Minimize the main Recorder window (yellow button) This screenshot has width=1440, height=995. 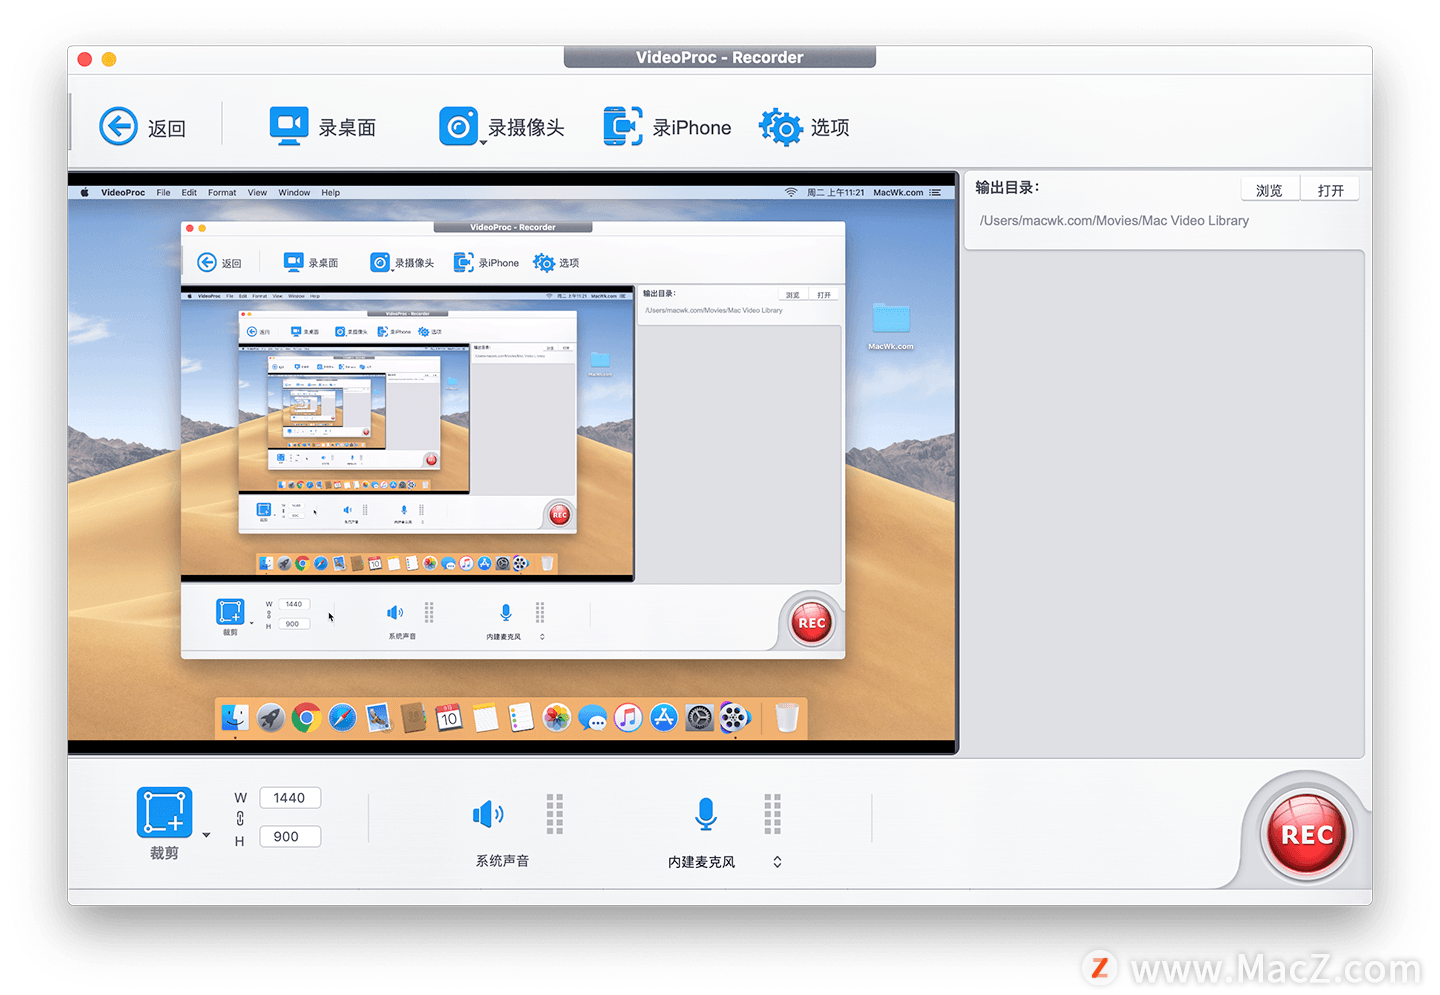point(109,59)
